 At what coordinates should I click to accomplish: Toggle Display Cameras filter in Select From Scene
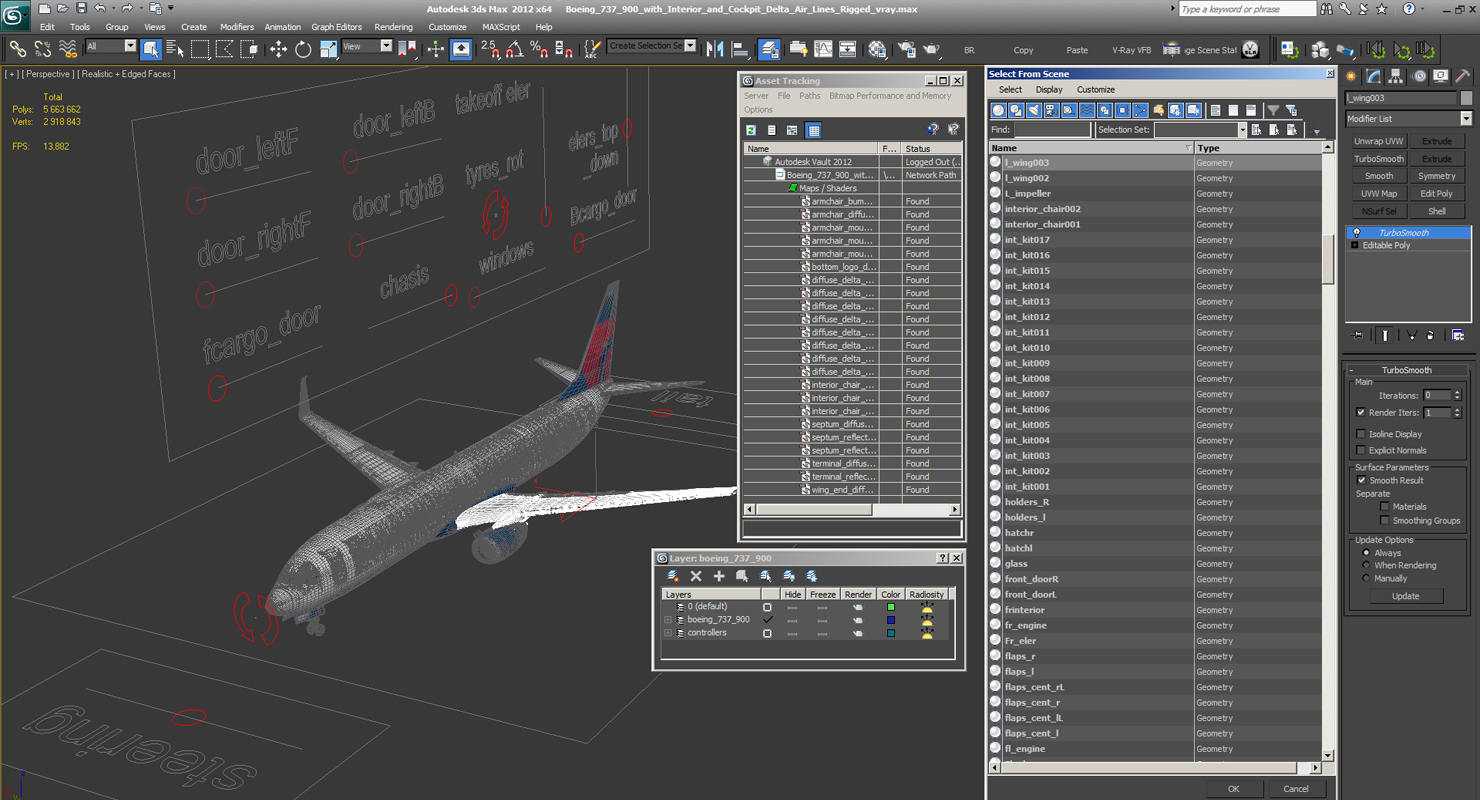point(1052,110)
